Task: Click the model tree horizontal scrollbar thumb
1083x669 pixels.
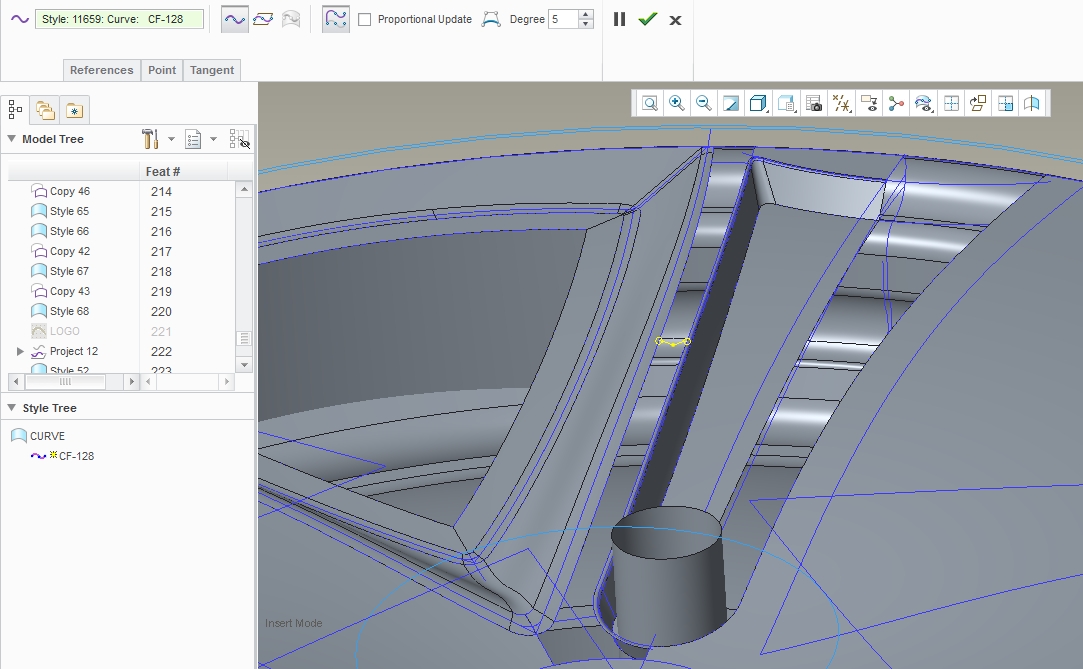Action: [65, 381]
